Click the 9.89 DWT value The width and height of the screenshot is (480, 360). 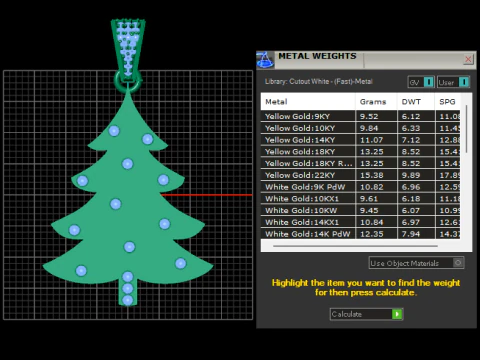click(411, 175)
